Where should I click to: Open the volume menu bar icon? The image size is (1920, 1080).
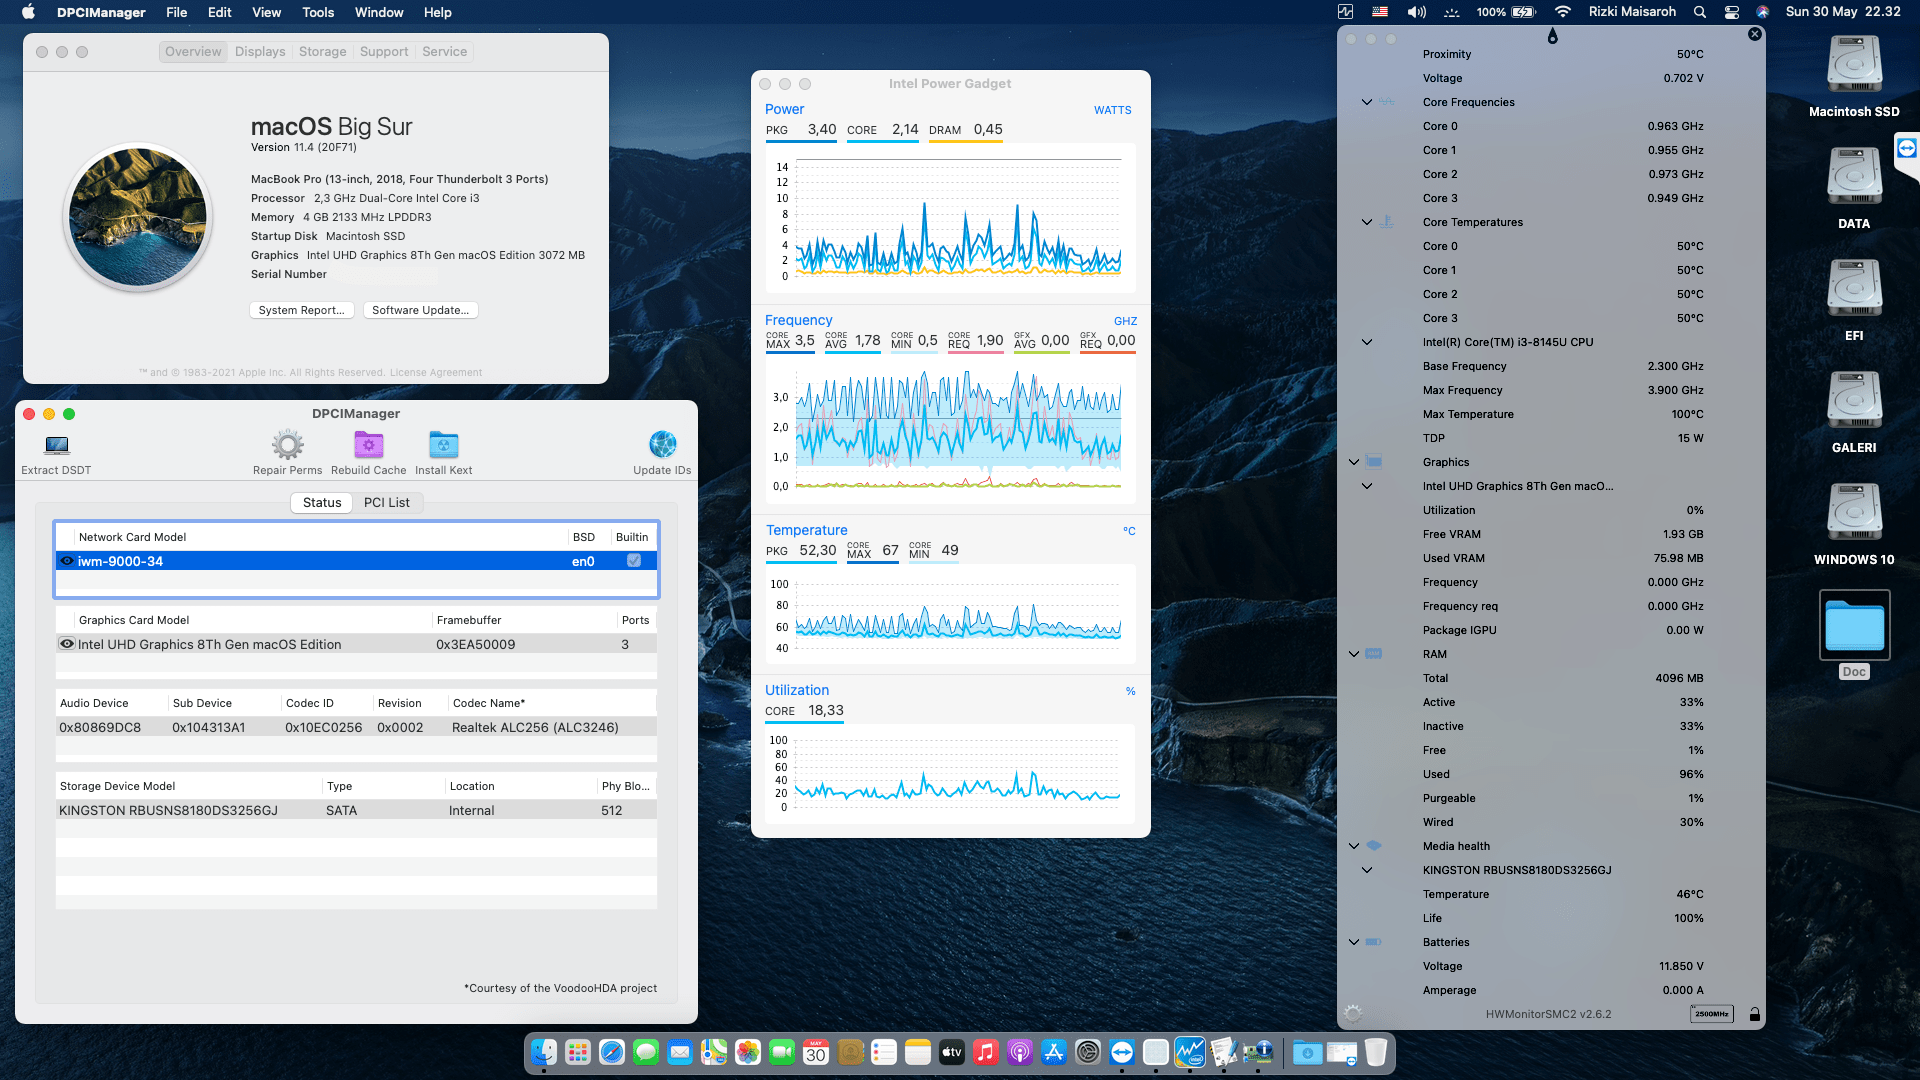point(1416,12)
